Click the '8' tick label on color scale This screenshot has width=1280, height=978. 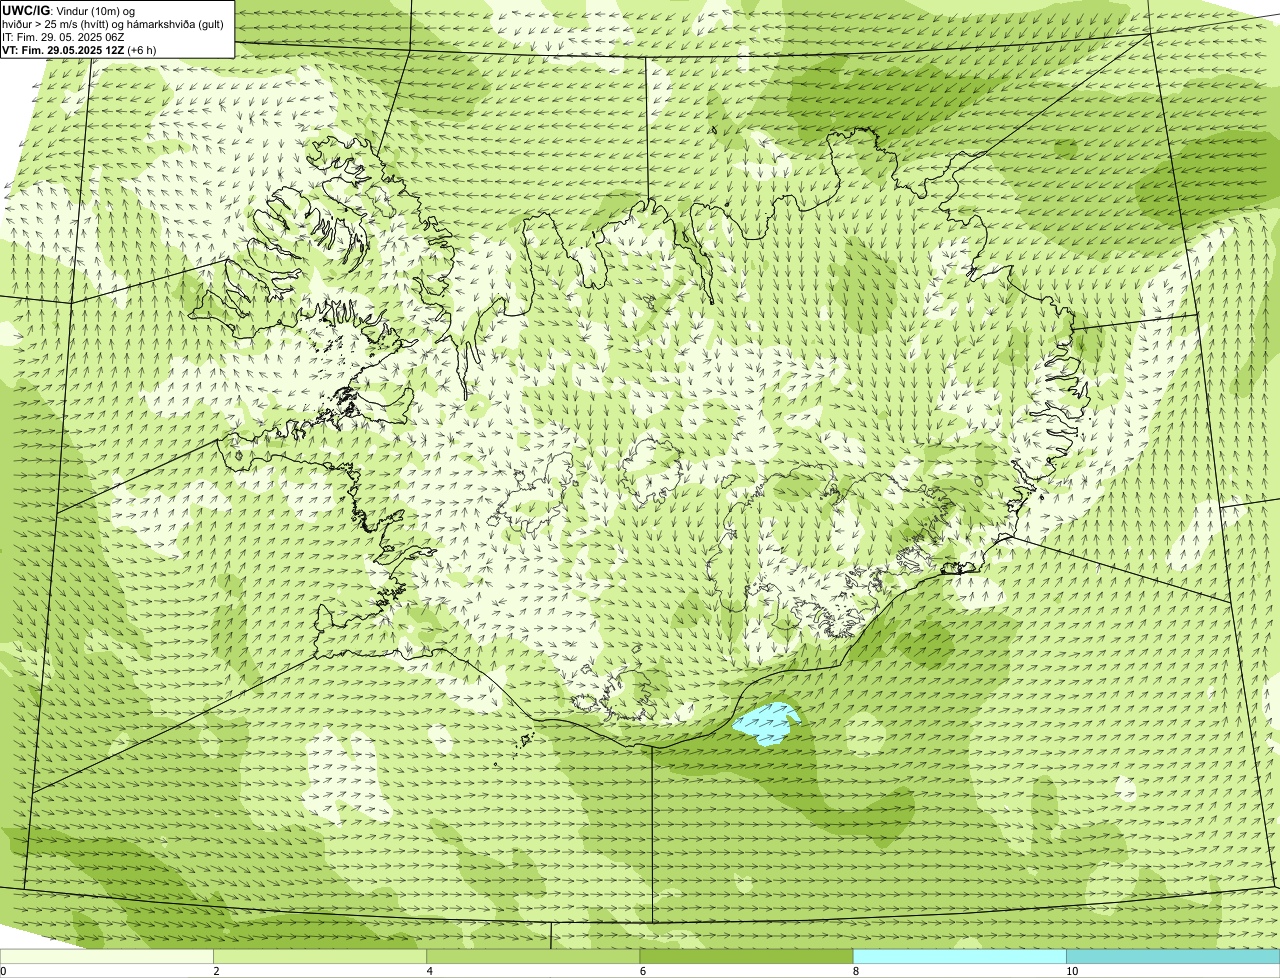click(x=855, y=971)
